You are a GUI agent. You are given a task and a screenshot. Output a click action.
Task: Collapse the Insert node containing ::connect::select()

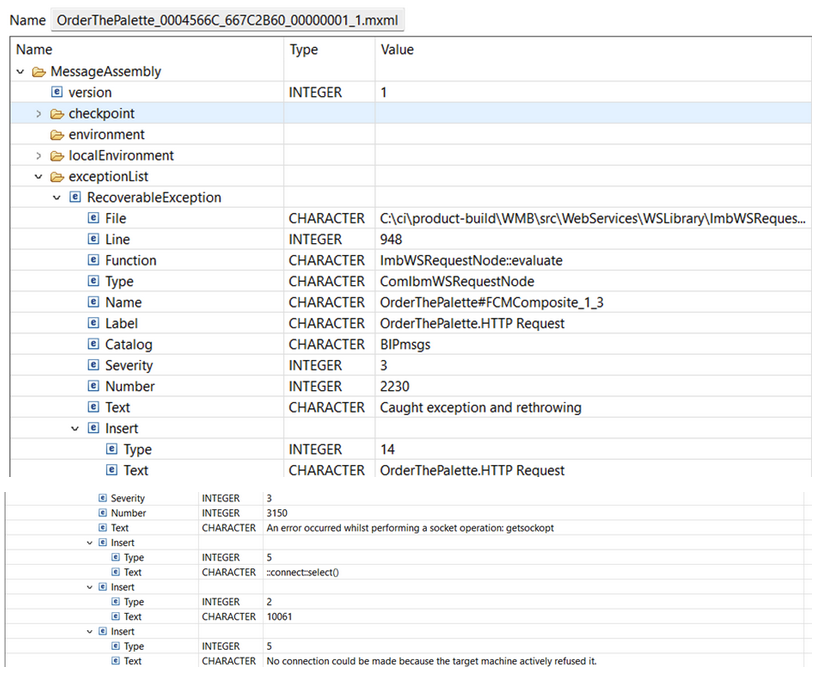[x=90, y=543]
